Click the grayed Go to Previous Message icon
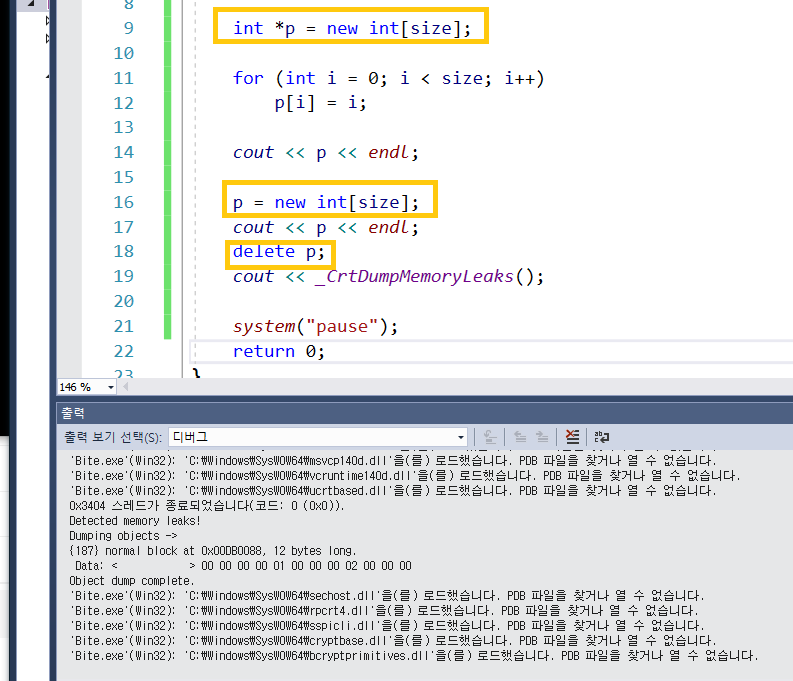The height and width of the screenshot is (681, 793). pos(520,437)
